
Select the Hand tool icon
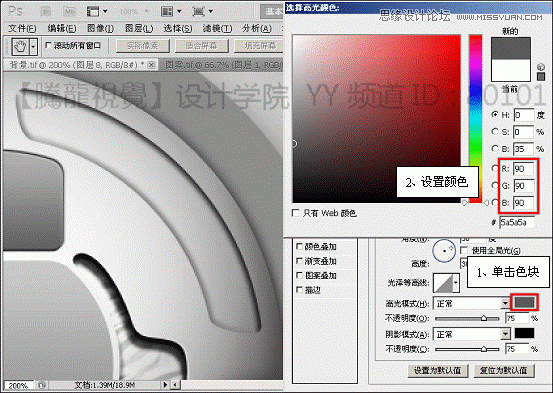(x=20, y=46)
